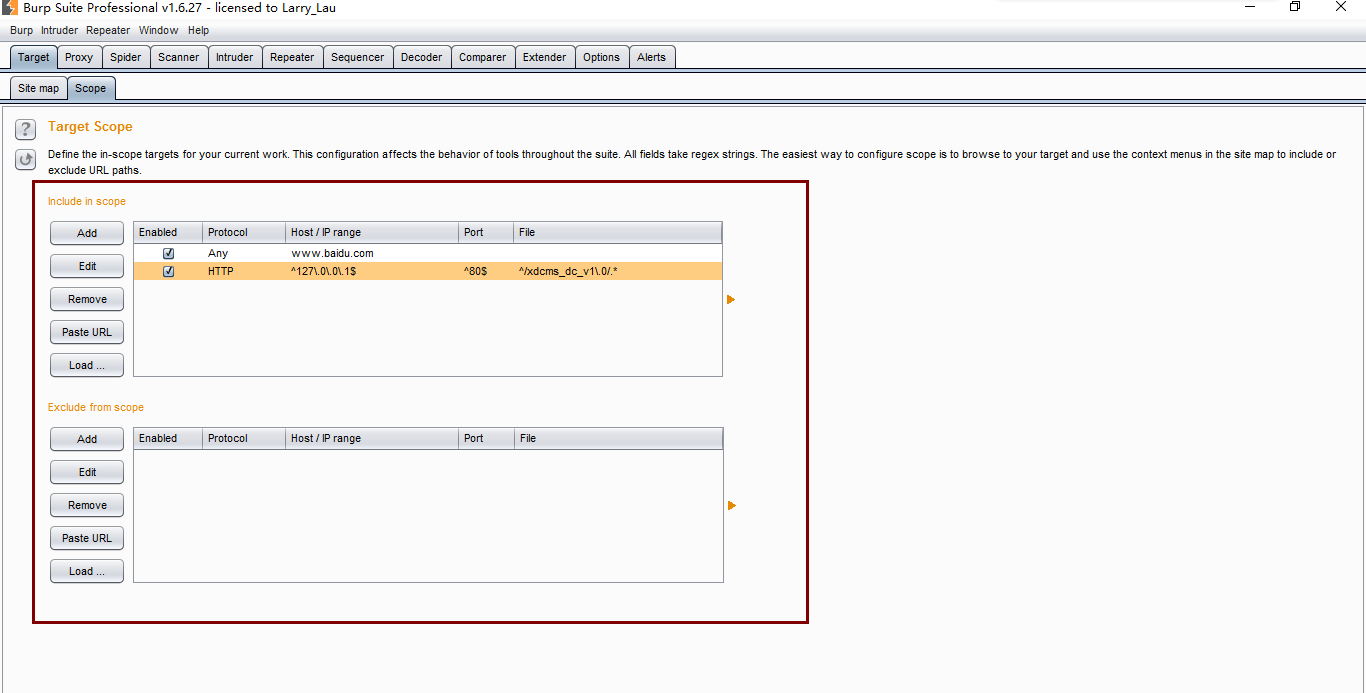
Task: Uncheck the Enabled box for www.baidu.com
Action: [168, 254]
